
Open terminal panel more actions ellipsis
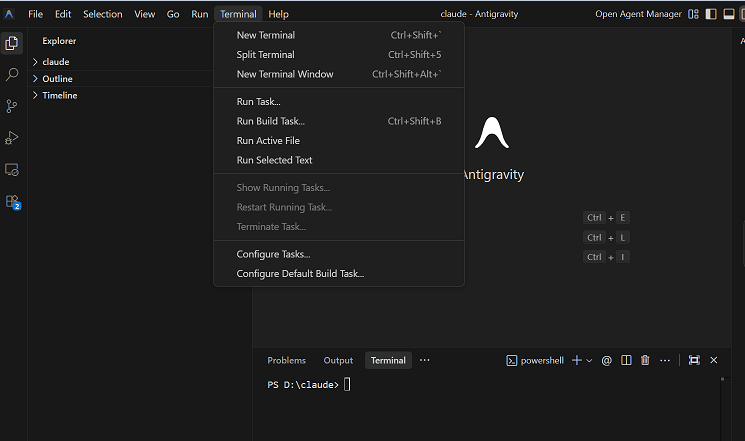(665, 361)
